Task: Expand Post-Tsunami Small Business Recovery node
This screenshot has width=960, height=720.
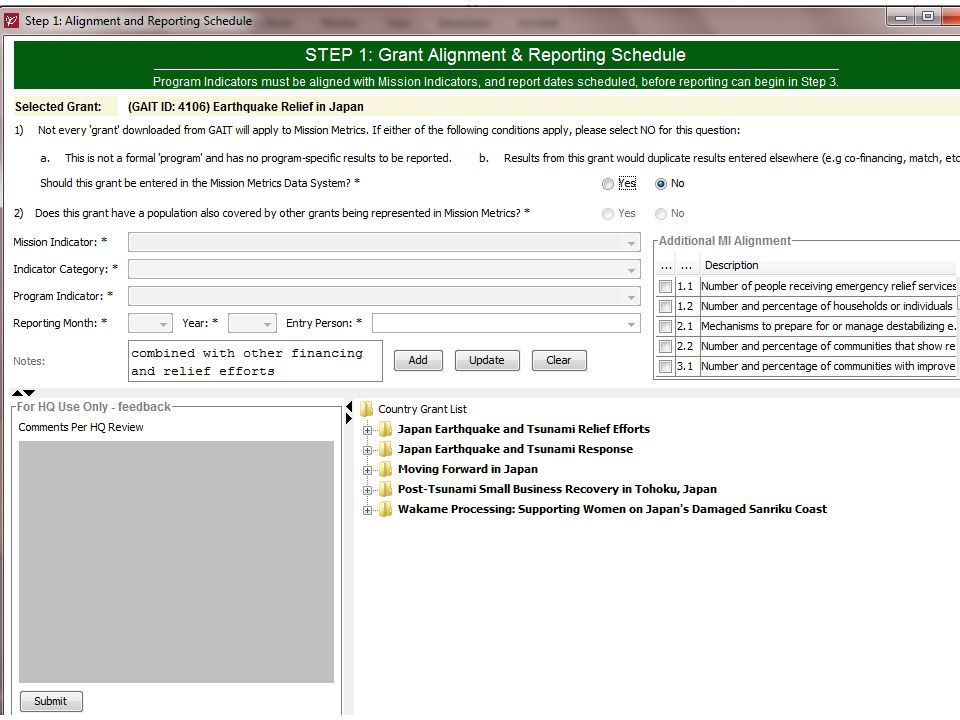Action: 367,490
